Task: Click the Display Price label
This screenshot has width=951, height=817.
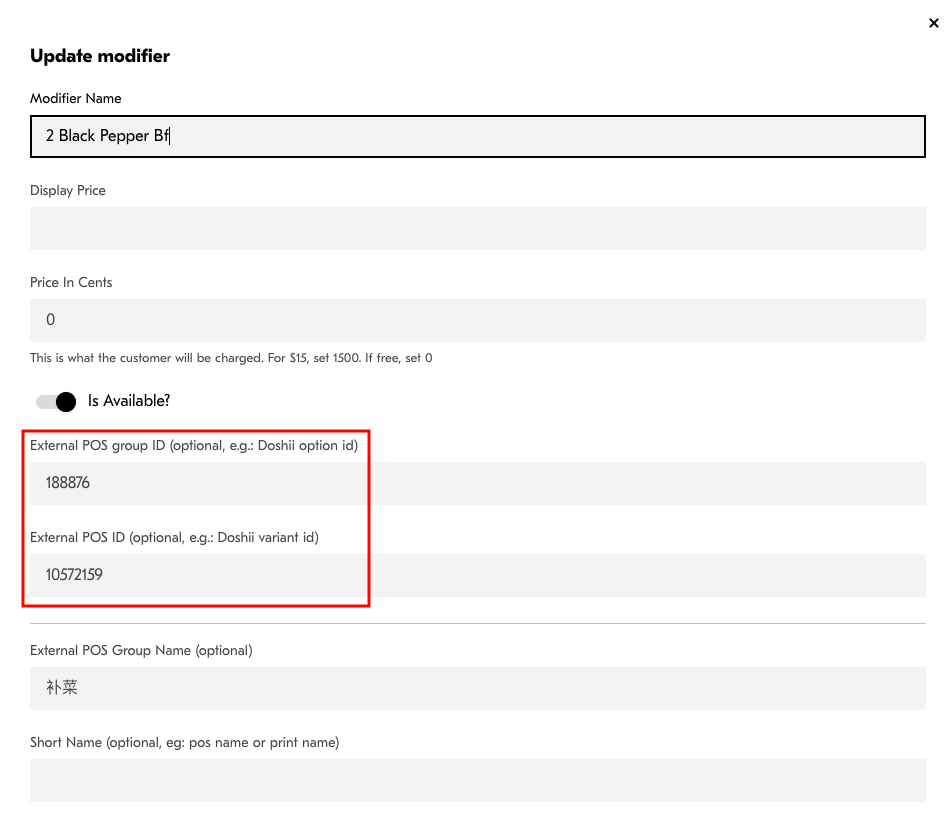Action: [67, 190]
